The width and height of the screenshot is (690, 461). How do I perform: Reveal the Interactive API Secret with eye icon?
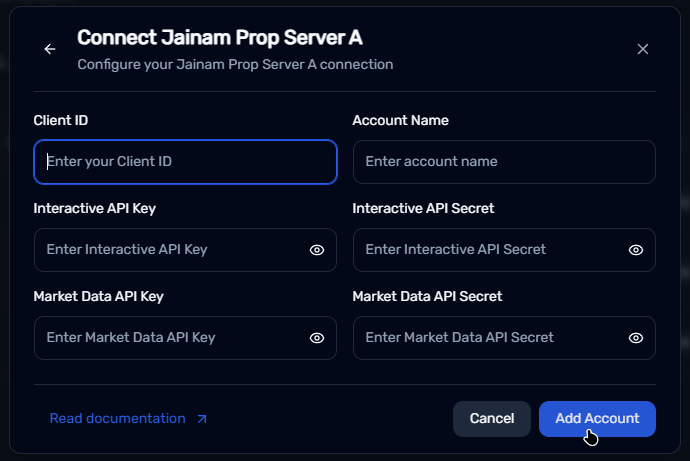click(635, 250)
